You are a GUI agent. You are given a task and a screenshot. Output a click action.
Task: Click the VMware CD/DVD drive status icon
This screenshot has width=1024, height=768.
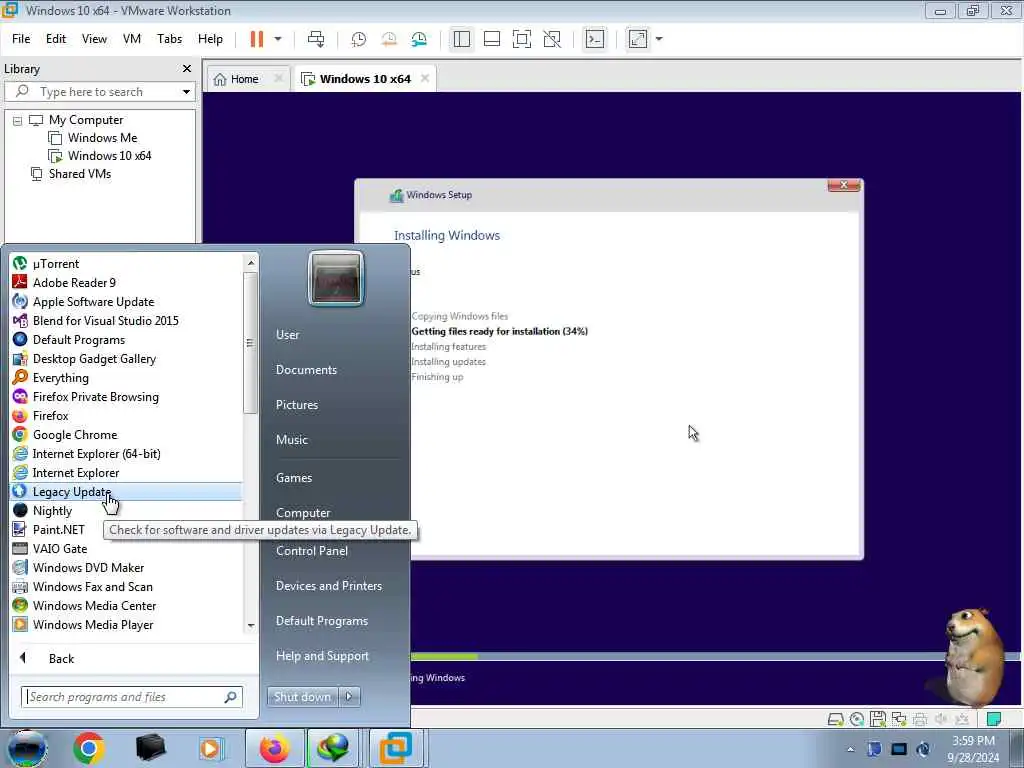[x=857, y=719]
